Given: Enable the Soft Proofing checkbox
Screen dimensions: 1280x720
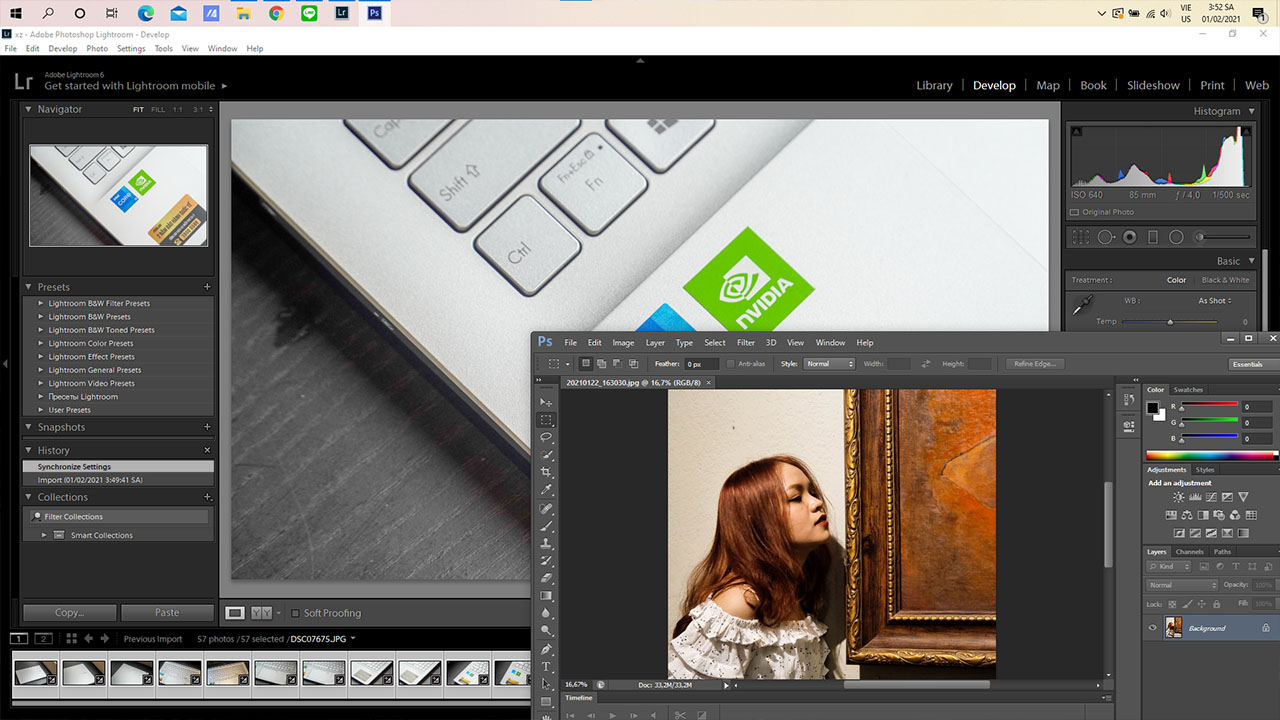Looking at the screenshot, I should tap(295, 613).
